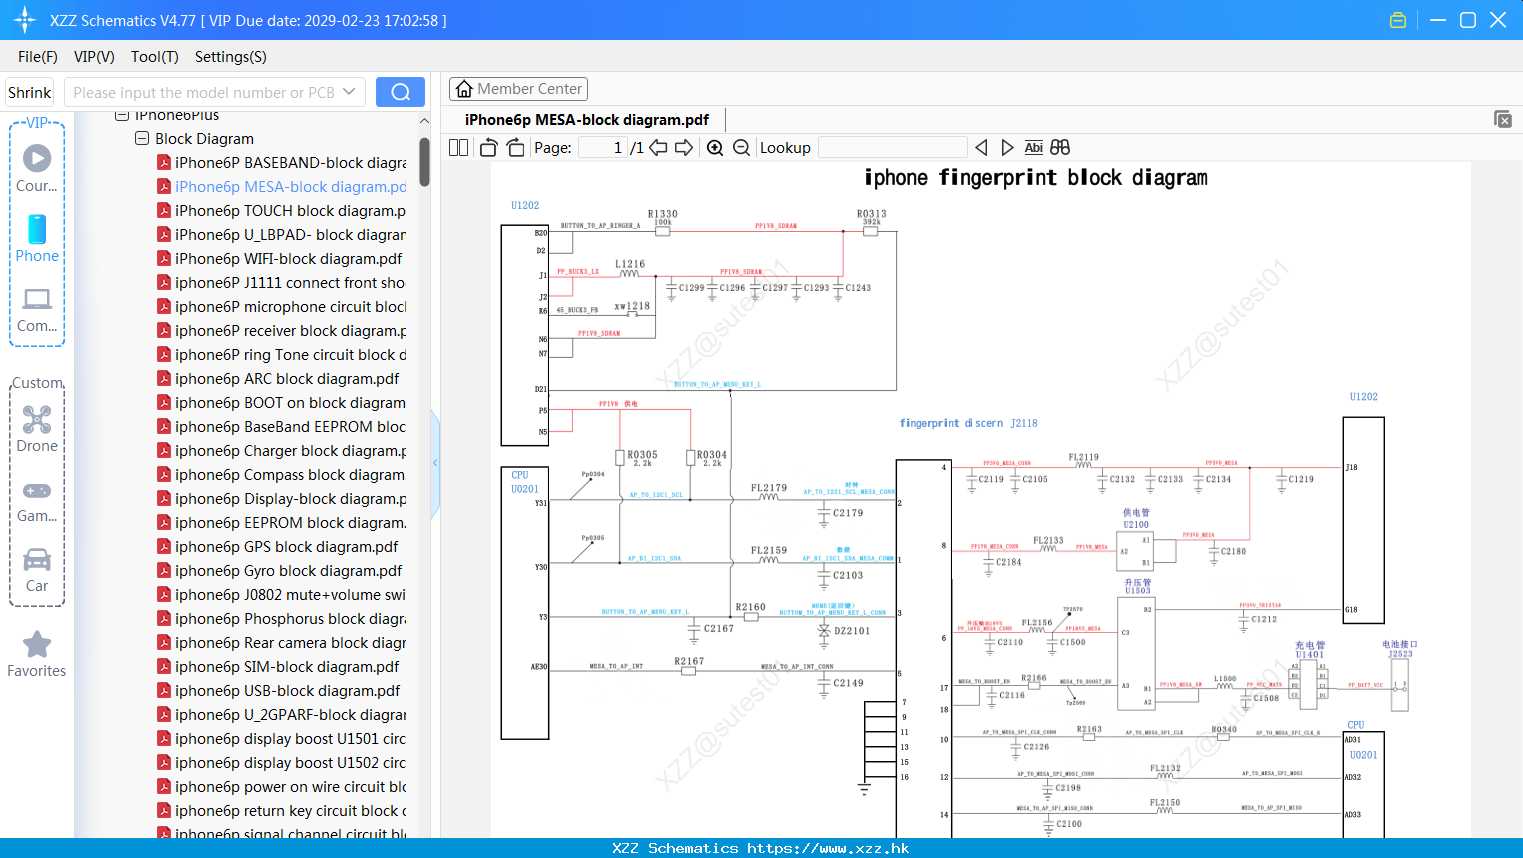Open Favorites star icon
The width and height of the screenshot is (1523, 858).
pos(37,654)
